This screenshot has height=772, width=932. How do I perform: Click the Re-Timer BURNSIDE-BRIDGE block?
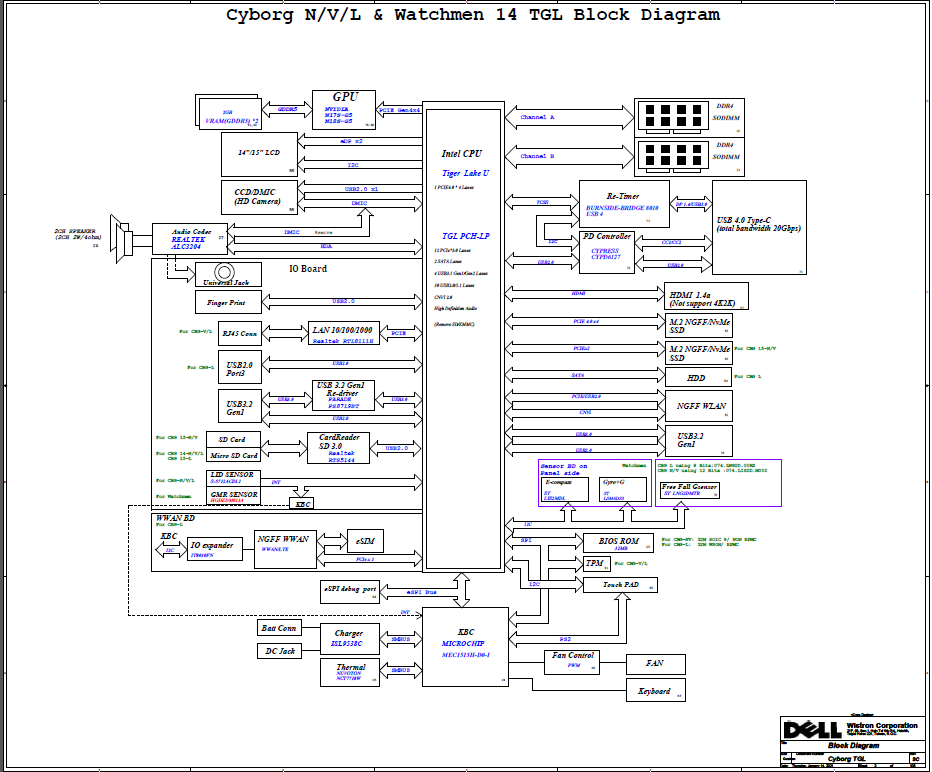click(x=624, y=204)
